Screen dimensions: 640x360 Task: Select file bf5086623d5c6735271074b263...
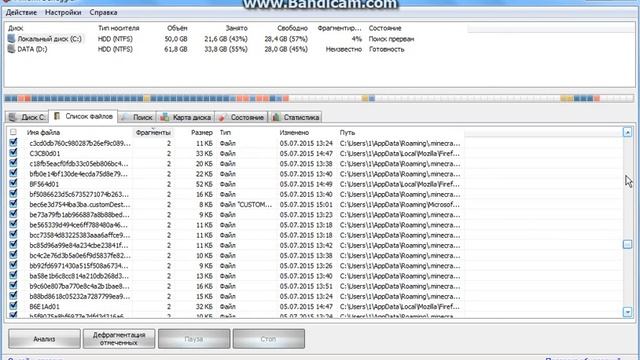point(79,194)
